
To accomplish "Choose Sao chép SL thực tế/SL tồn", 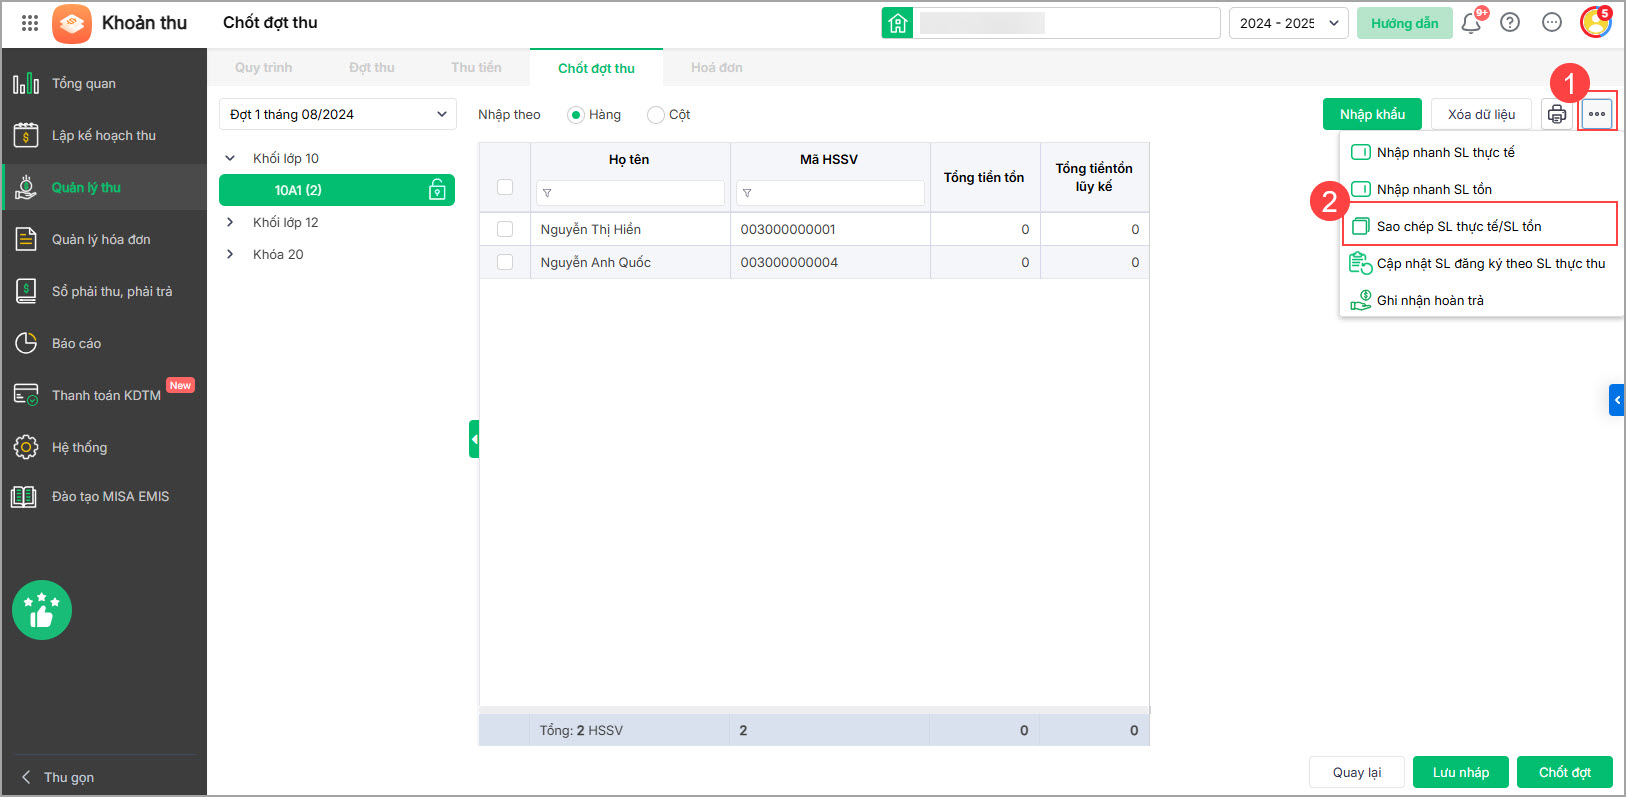I will tap(1480, 226).
